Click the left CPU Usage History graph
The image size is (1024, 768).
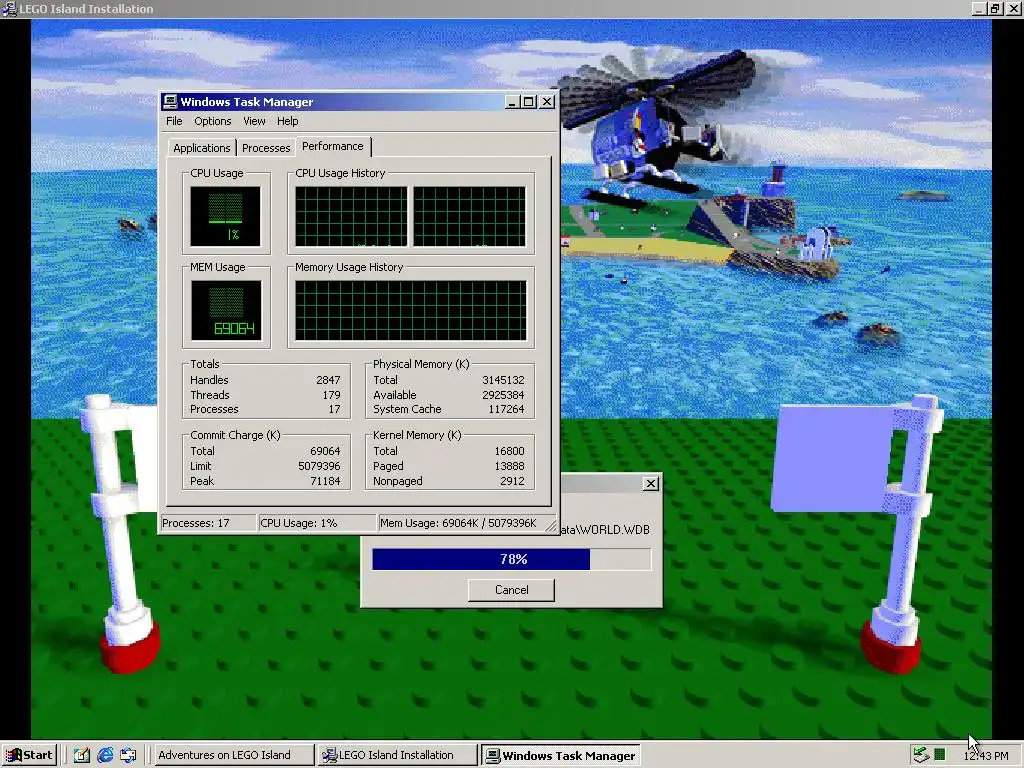[351, 217]
